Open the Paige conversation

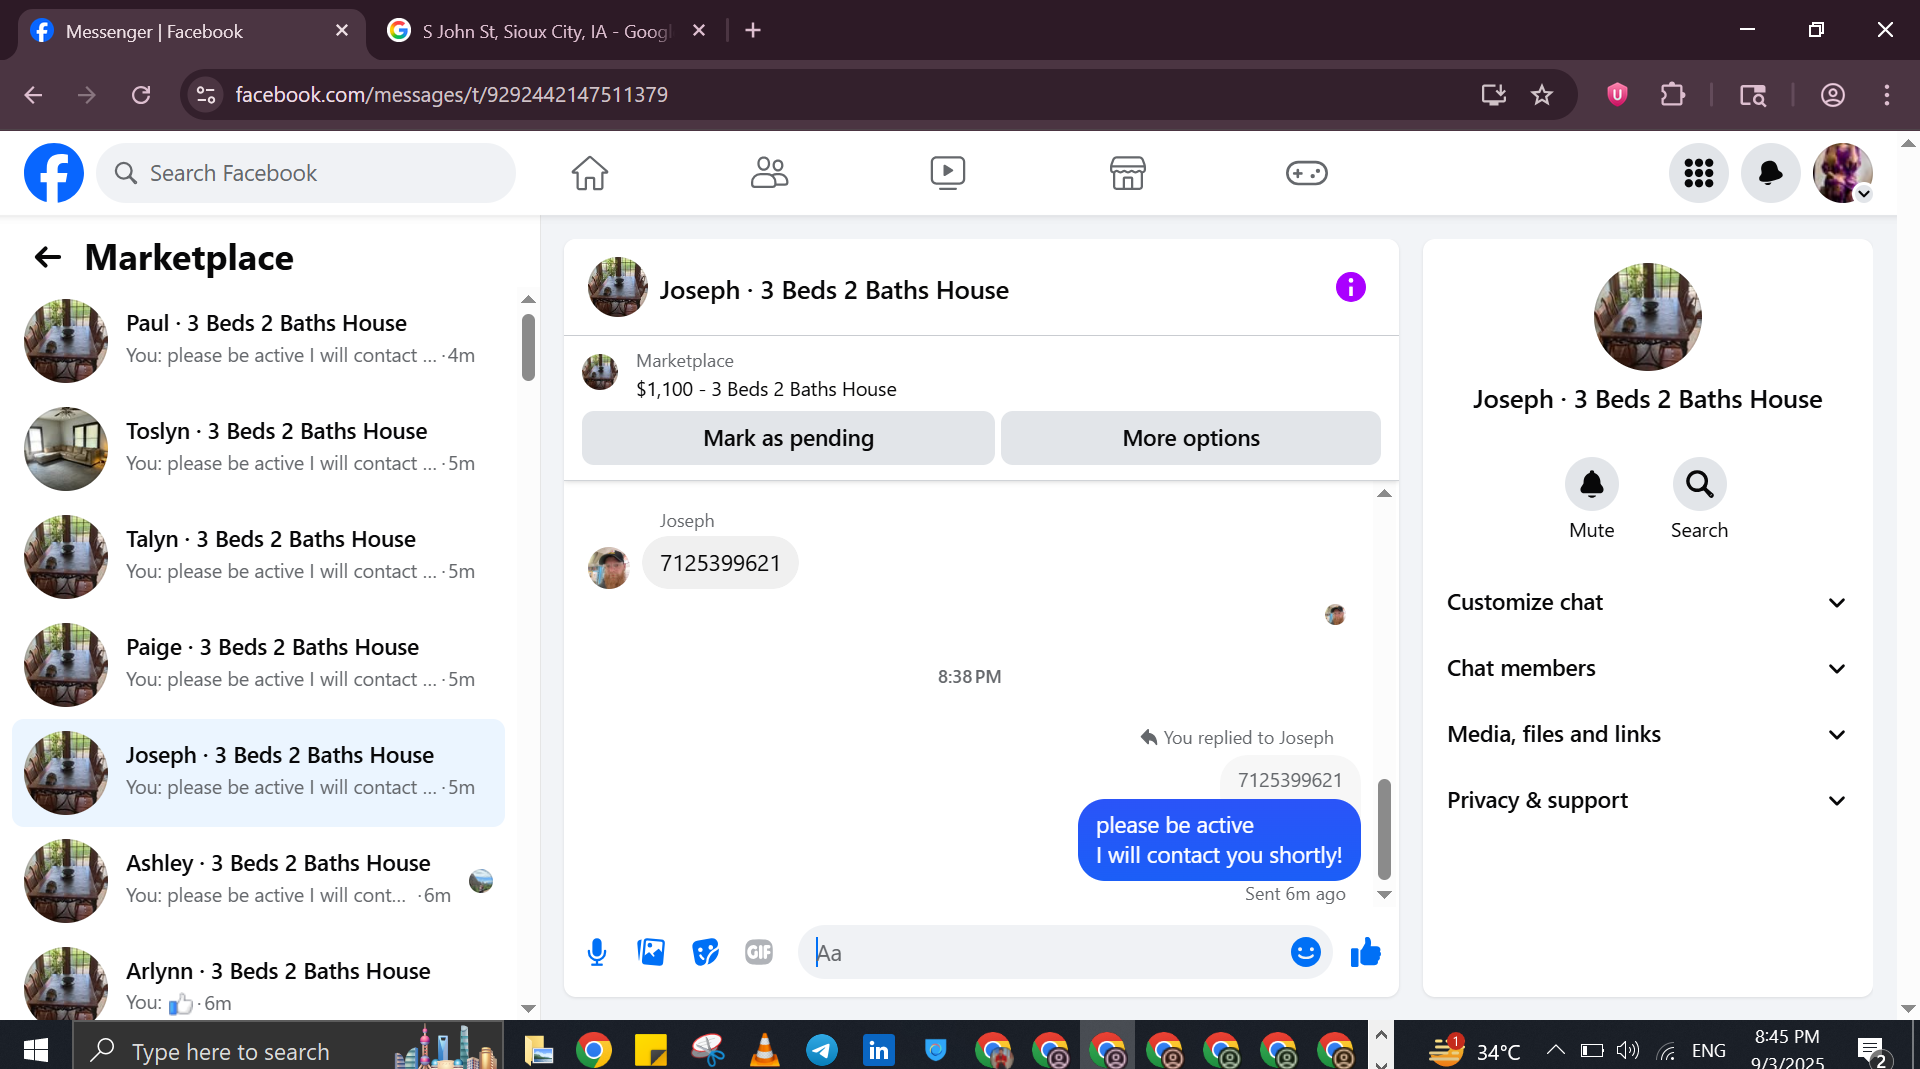coord(258,664)
